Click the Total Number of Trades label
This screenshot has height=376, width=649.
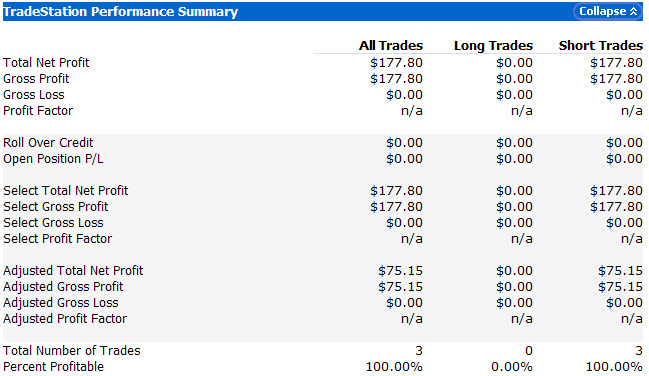pyautogui.click(x=72, y=350)
